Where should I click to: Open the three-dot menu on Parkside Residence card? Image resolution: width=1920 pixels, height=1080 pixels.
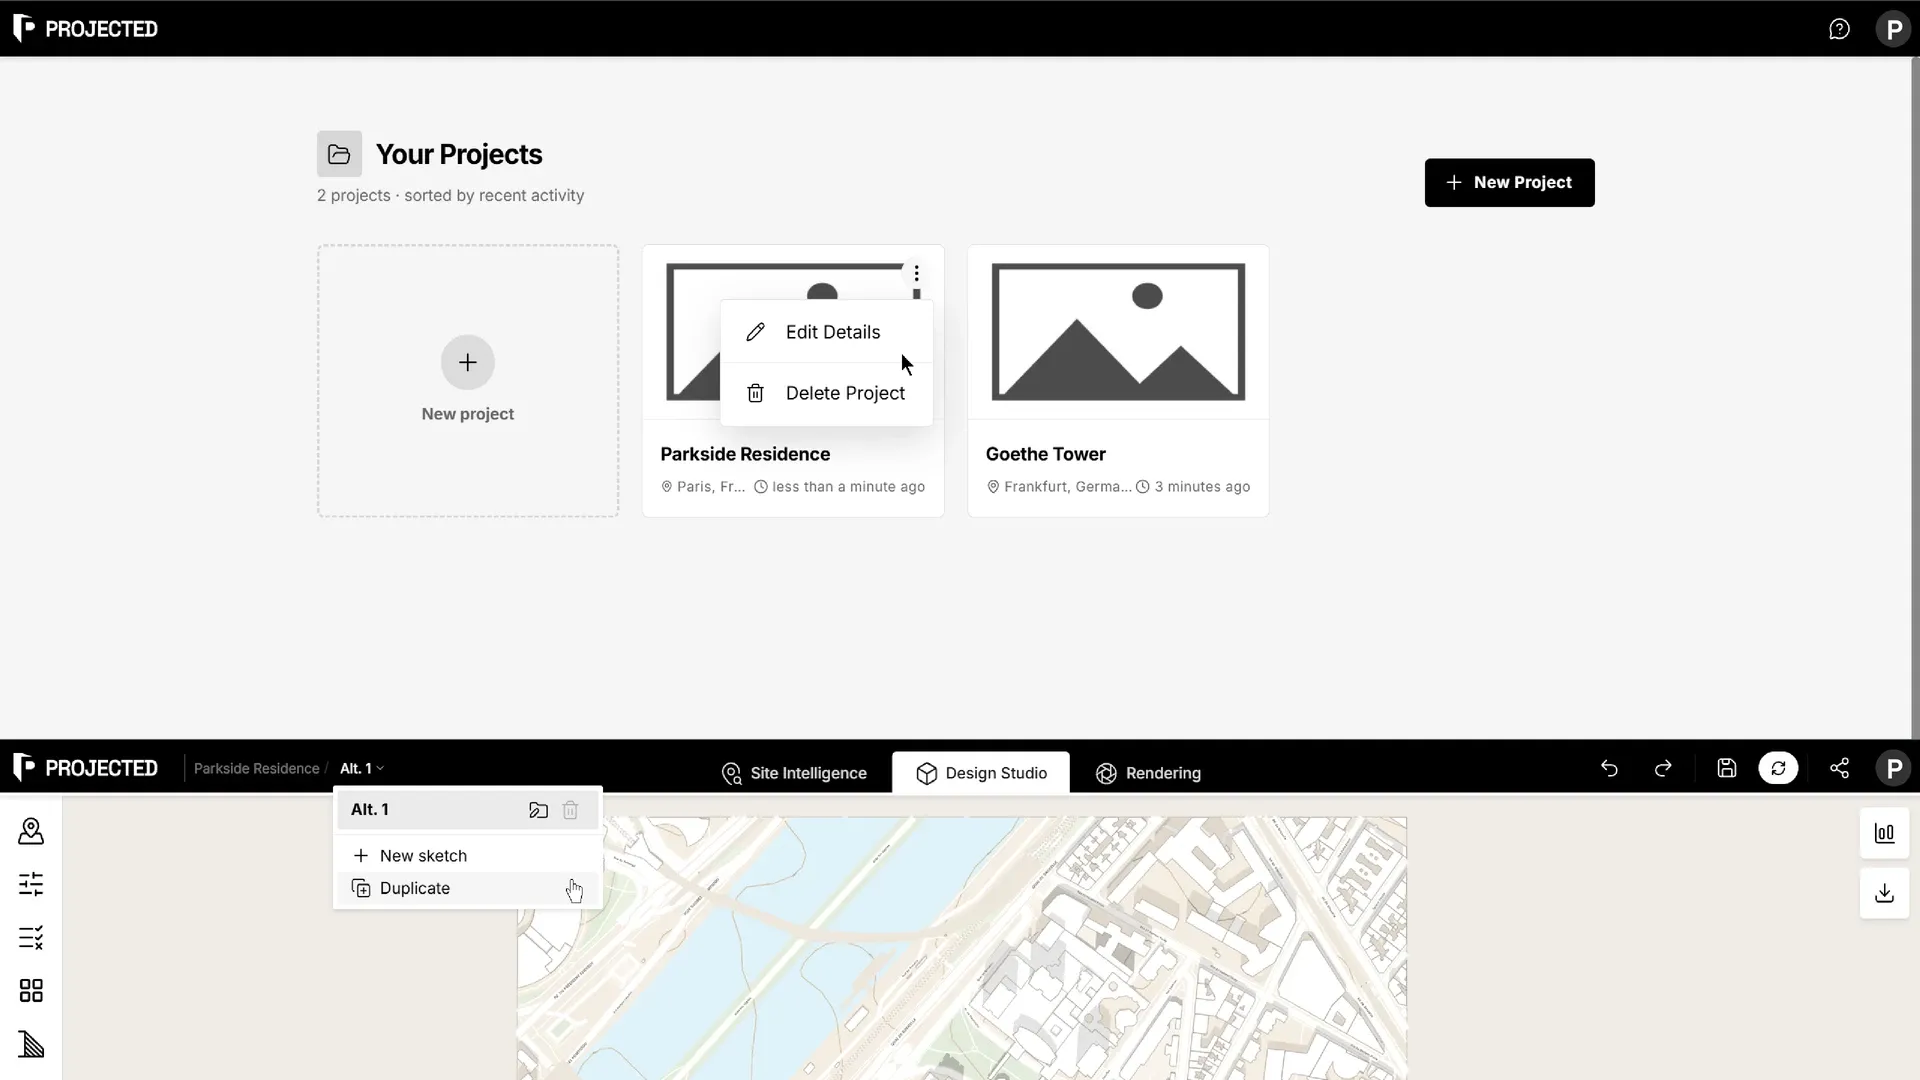point(916,274)
